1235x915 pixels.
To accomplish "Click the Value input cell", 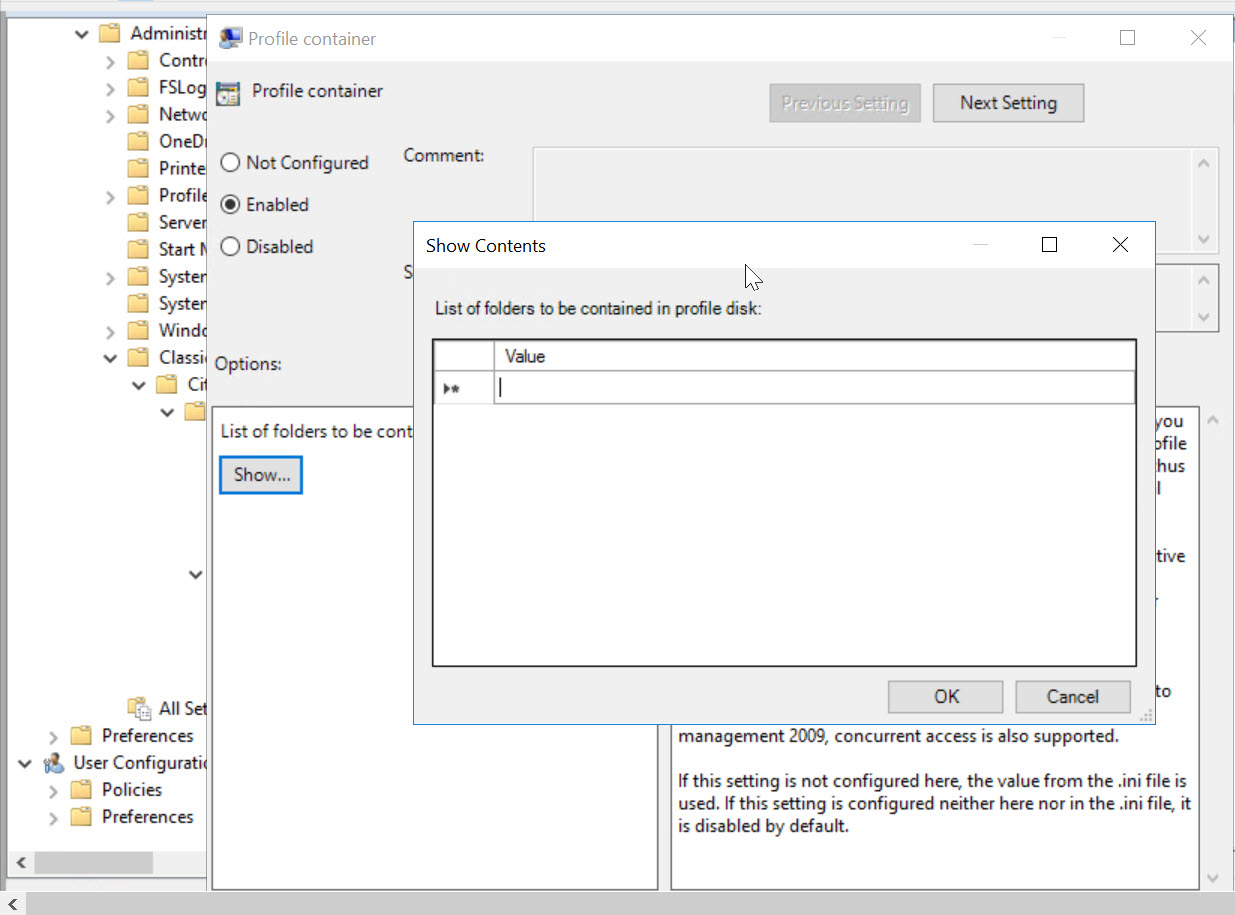I will pyautogui.click(x=814, y=388).
